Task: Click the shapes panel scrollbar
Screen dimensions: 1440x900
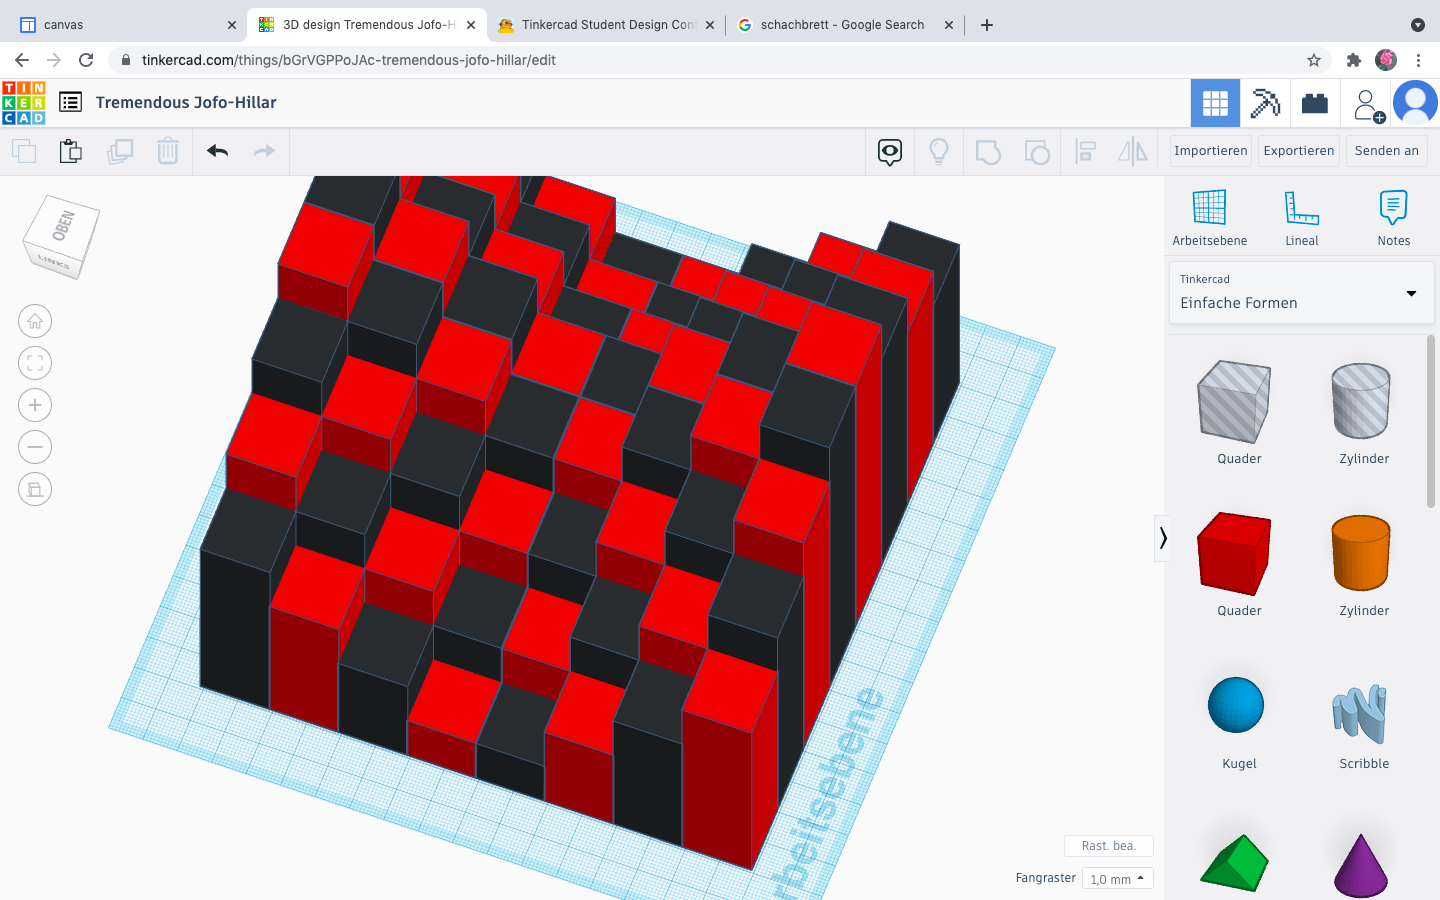Action: click(1431, 422)
